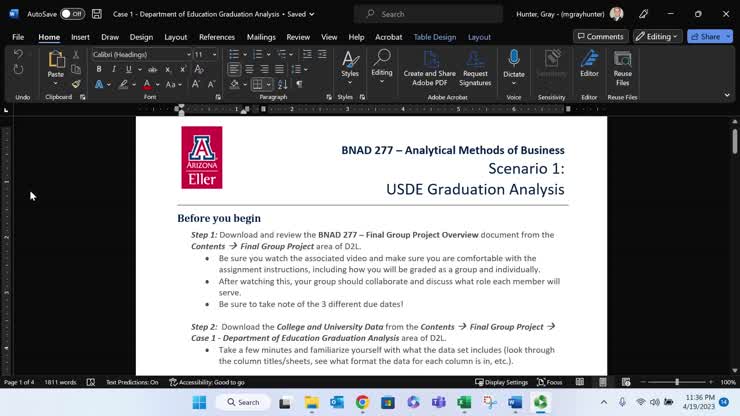The image size is (740, 416).
Task: Click Create and Share Adobe PDF
Action: (429, 68)
